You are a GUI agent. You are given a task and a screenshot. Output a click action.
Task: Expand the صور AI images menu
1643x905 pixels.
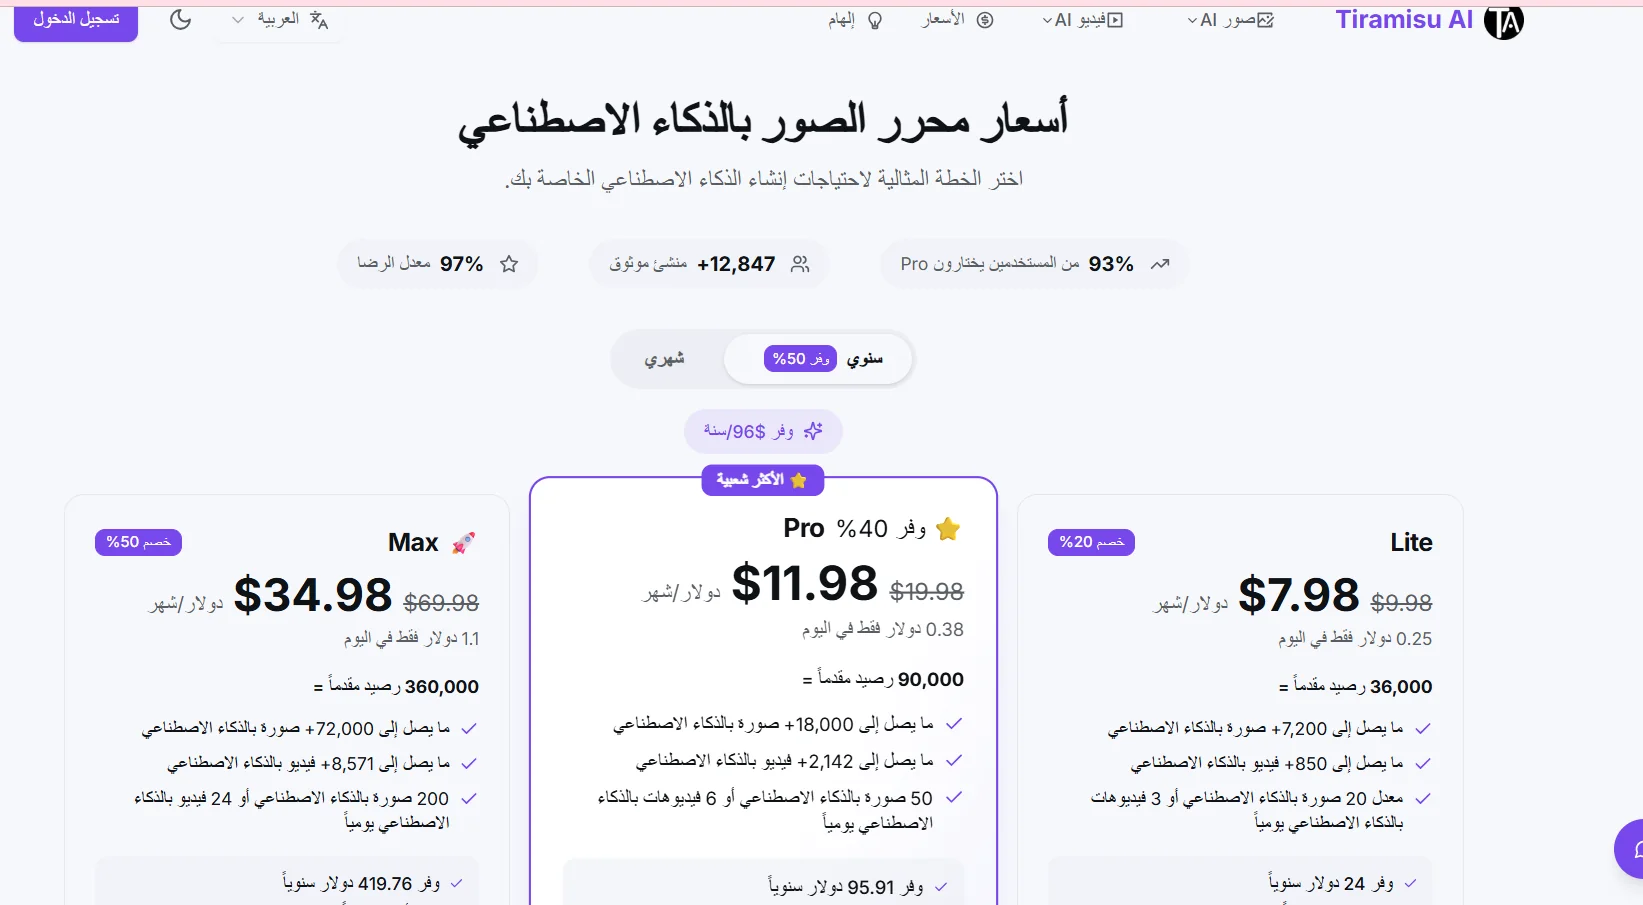click(1231, 20)
